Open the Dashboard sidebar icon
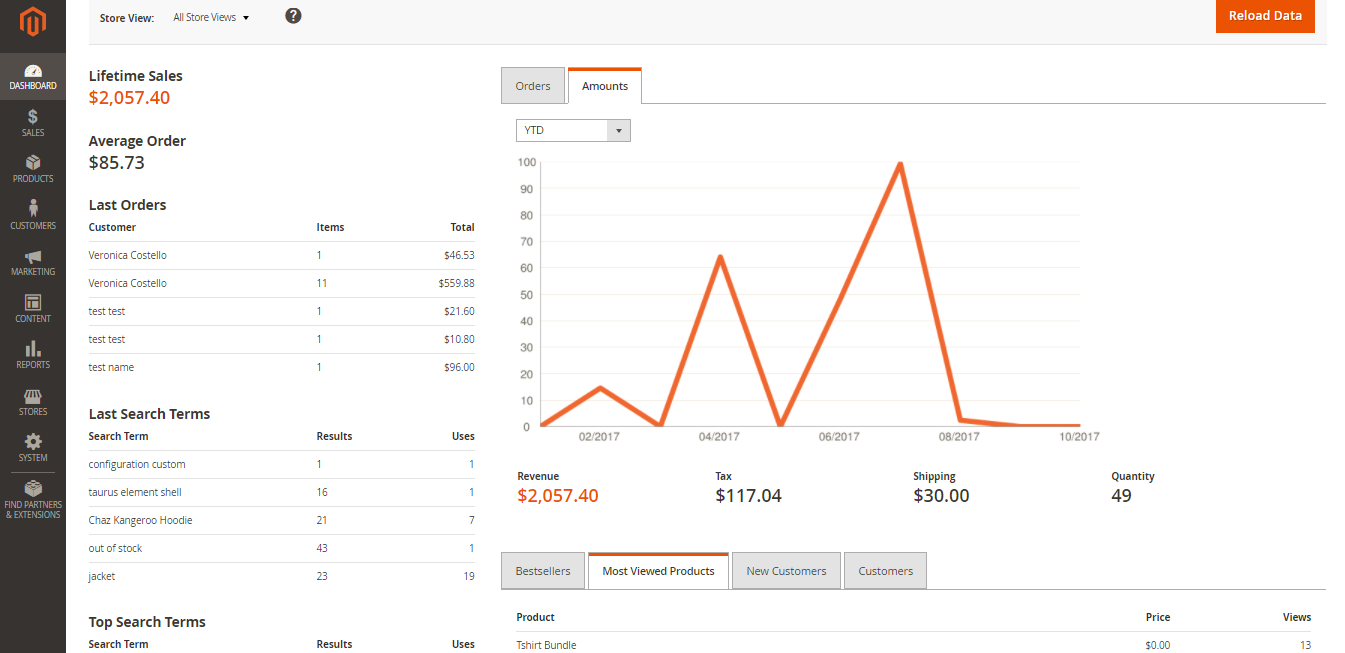 click(33, 72)
